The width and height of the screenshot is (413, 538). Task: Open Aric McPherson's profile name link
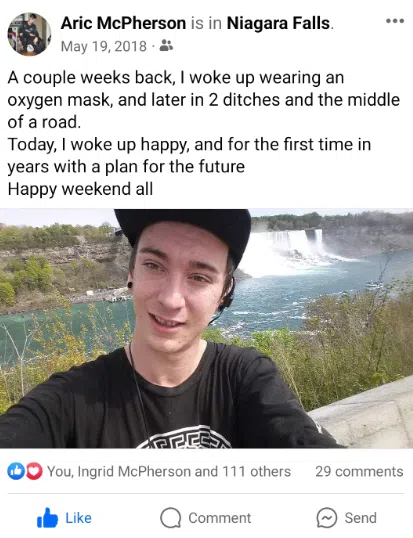pos(123,23)
